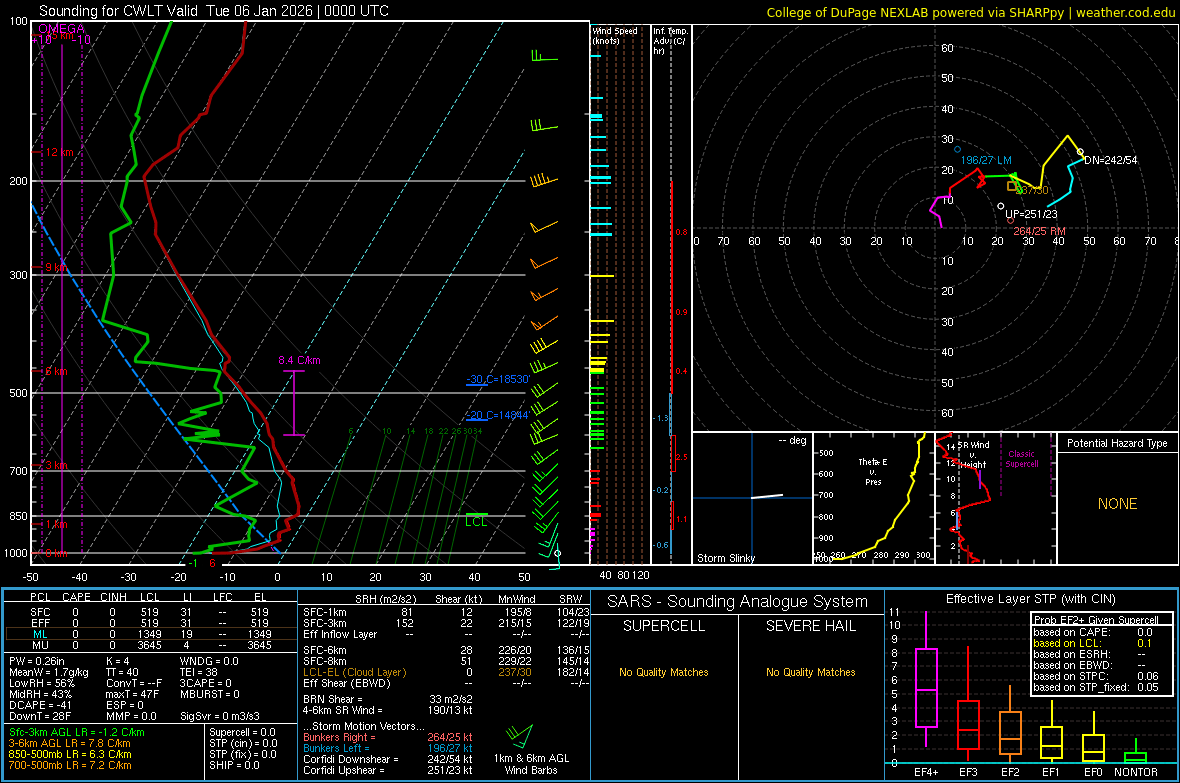Click the 'DN=242/54' hodograph label
Screen dimensions: 1180x783
[x=1111, y=160]
